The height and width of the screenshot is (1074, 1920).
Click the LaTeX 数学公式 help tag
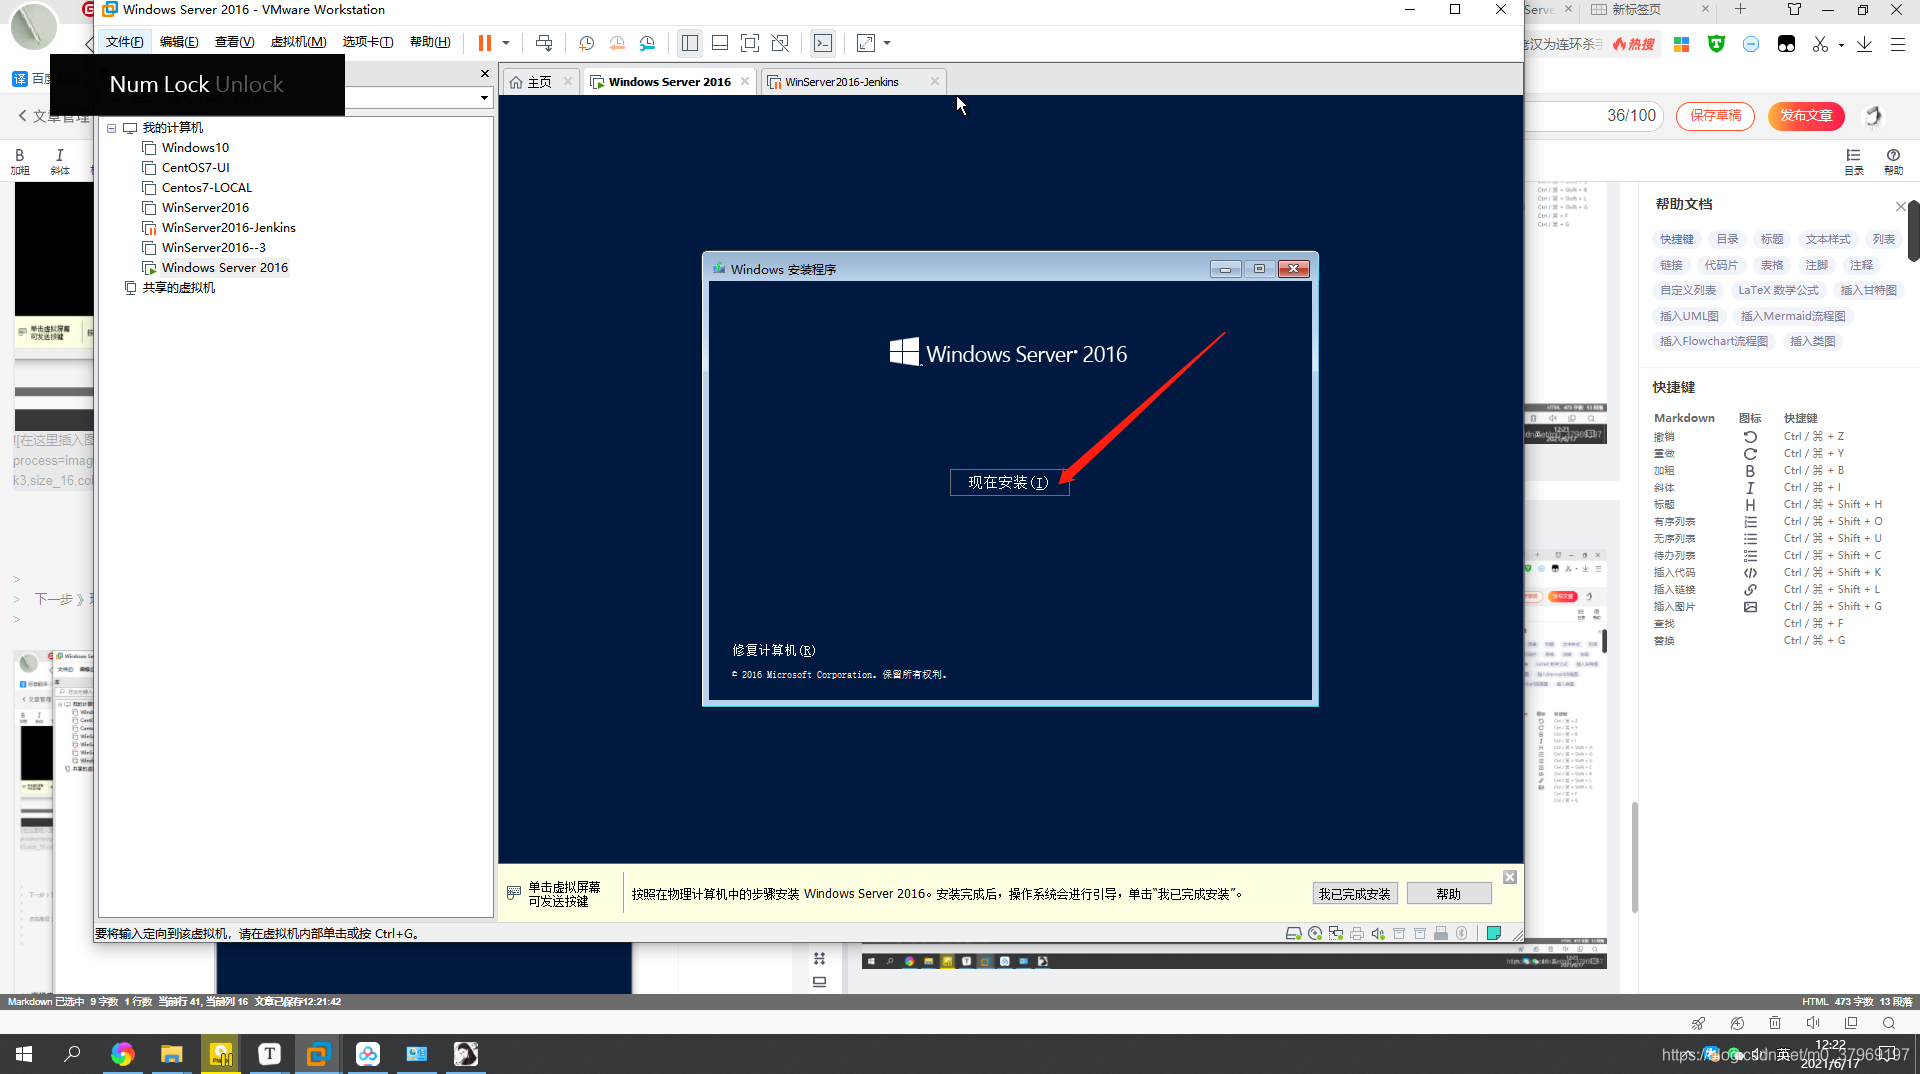tap(1778, 291)
